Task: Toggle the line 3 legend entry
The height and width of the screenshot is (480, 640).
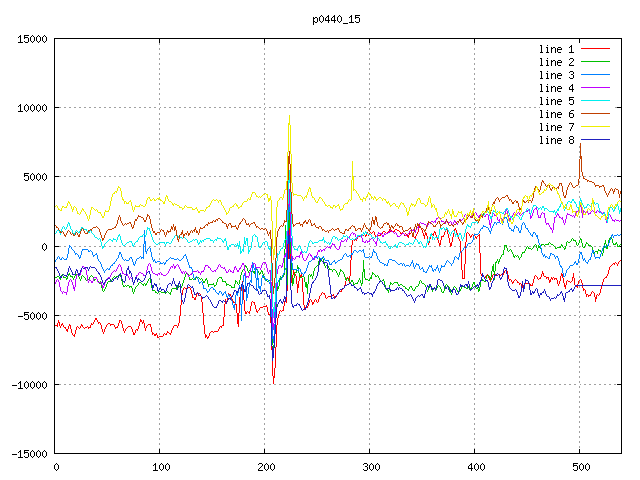Action: pos(556,75)
